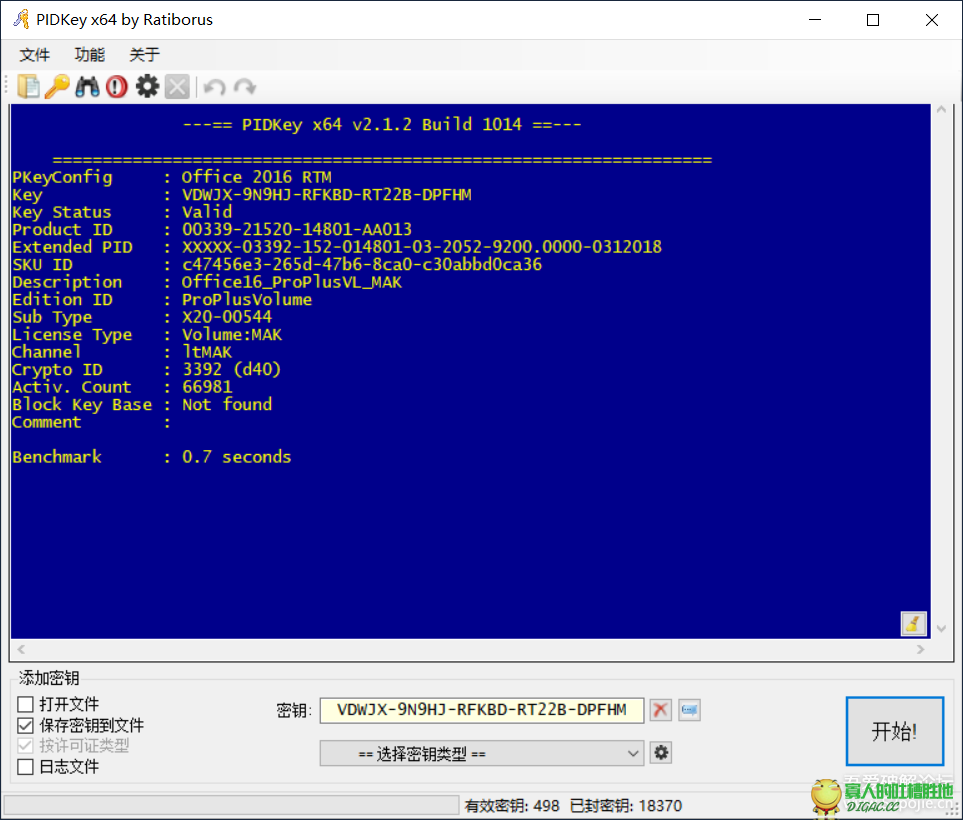Screen dimensions: 963x820
Task: Click the greyed X toolbar icon
Action: (x=177, y=87)
